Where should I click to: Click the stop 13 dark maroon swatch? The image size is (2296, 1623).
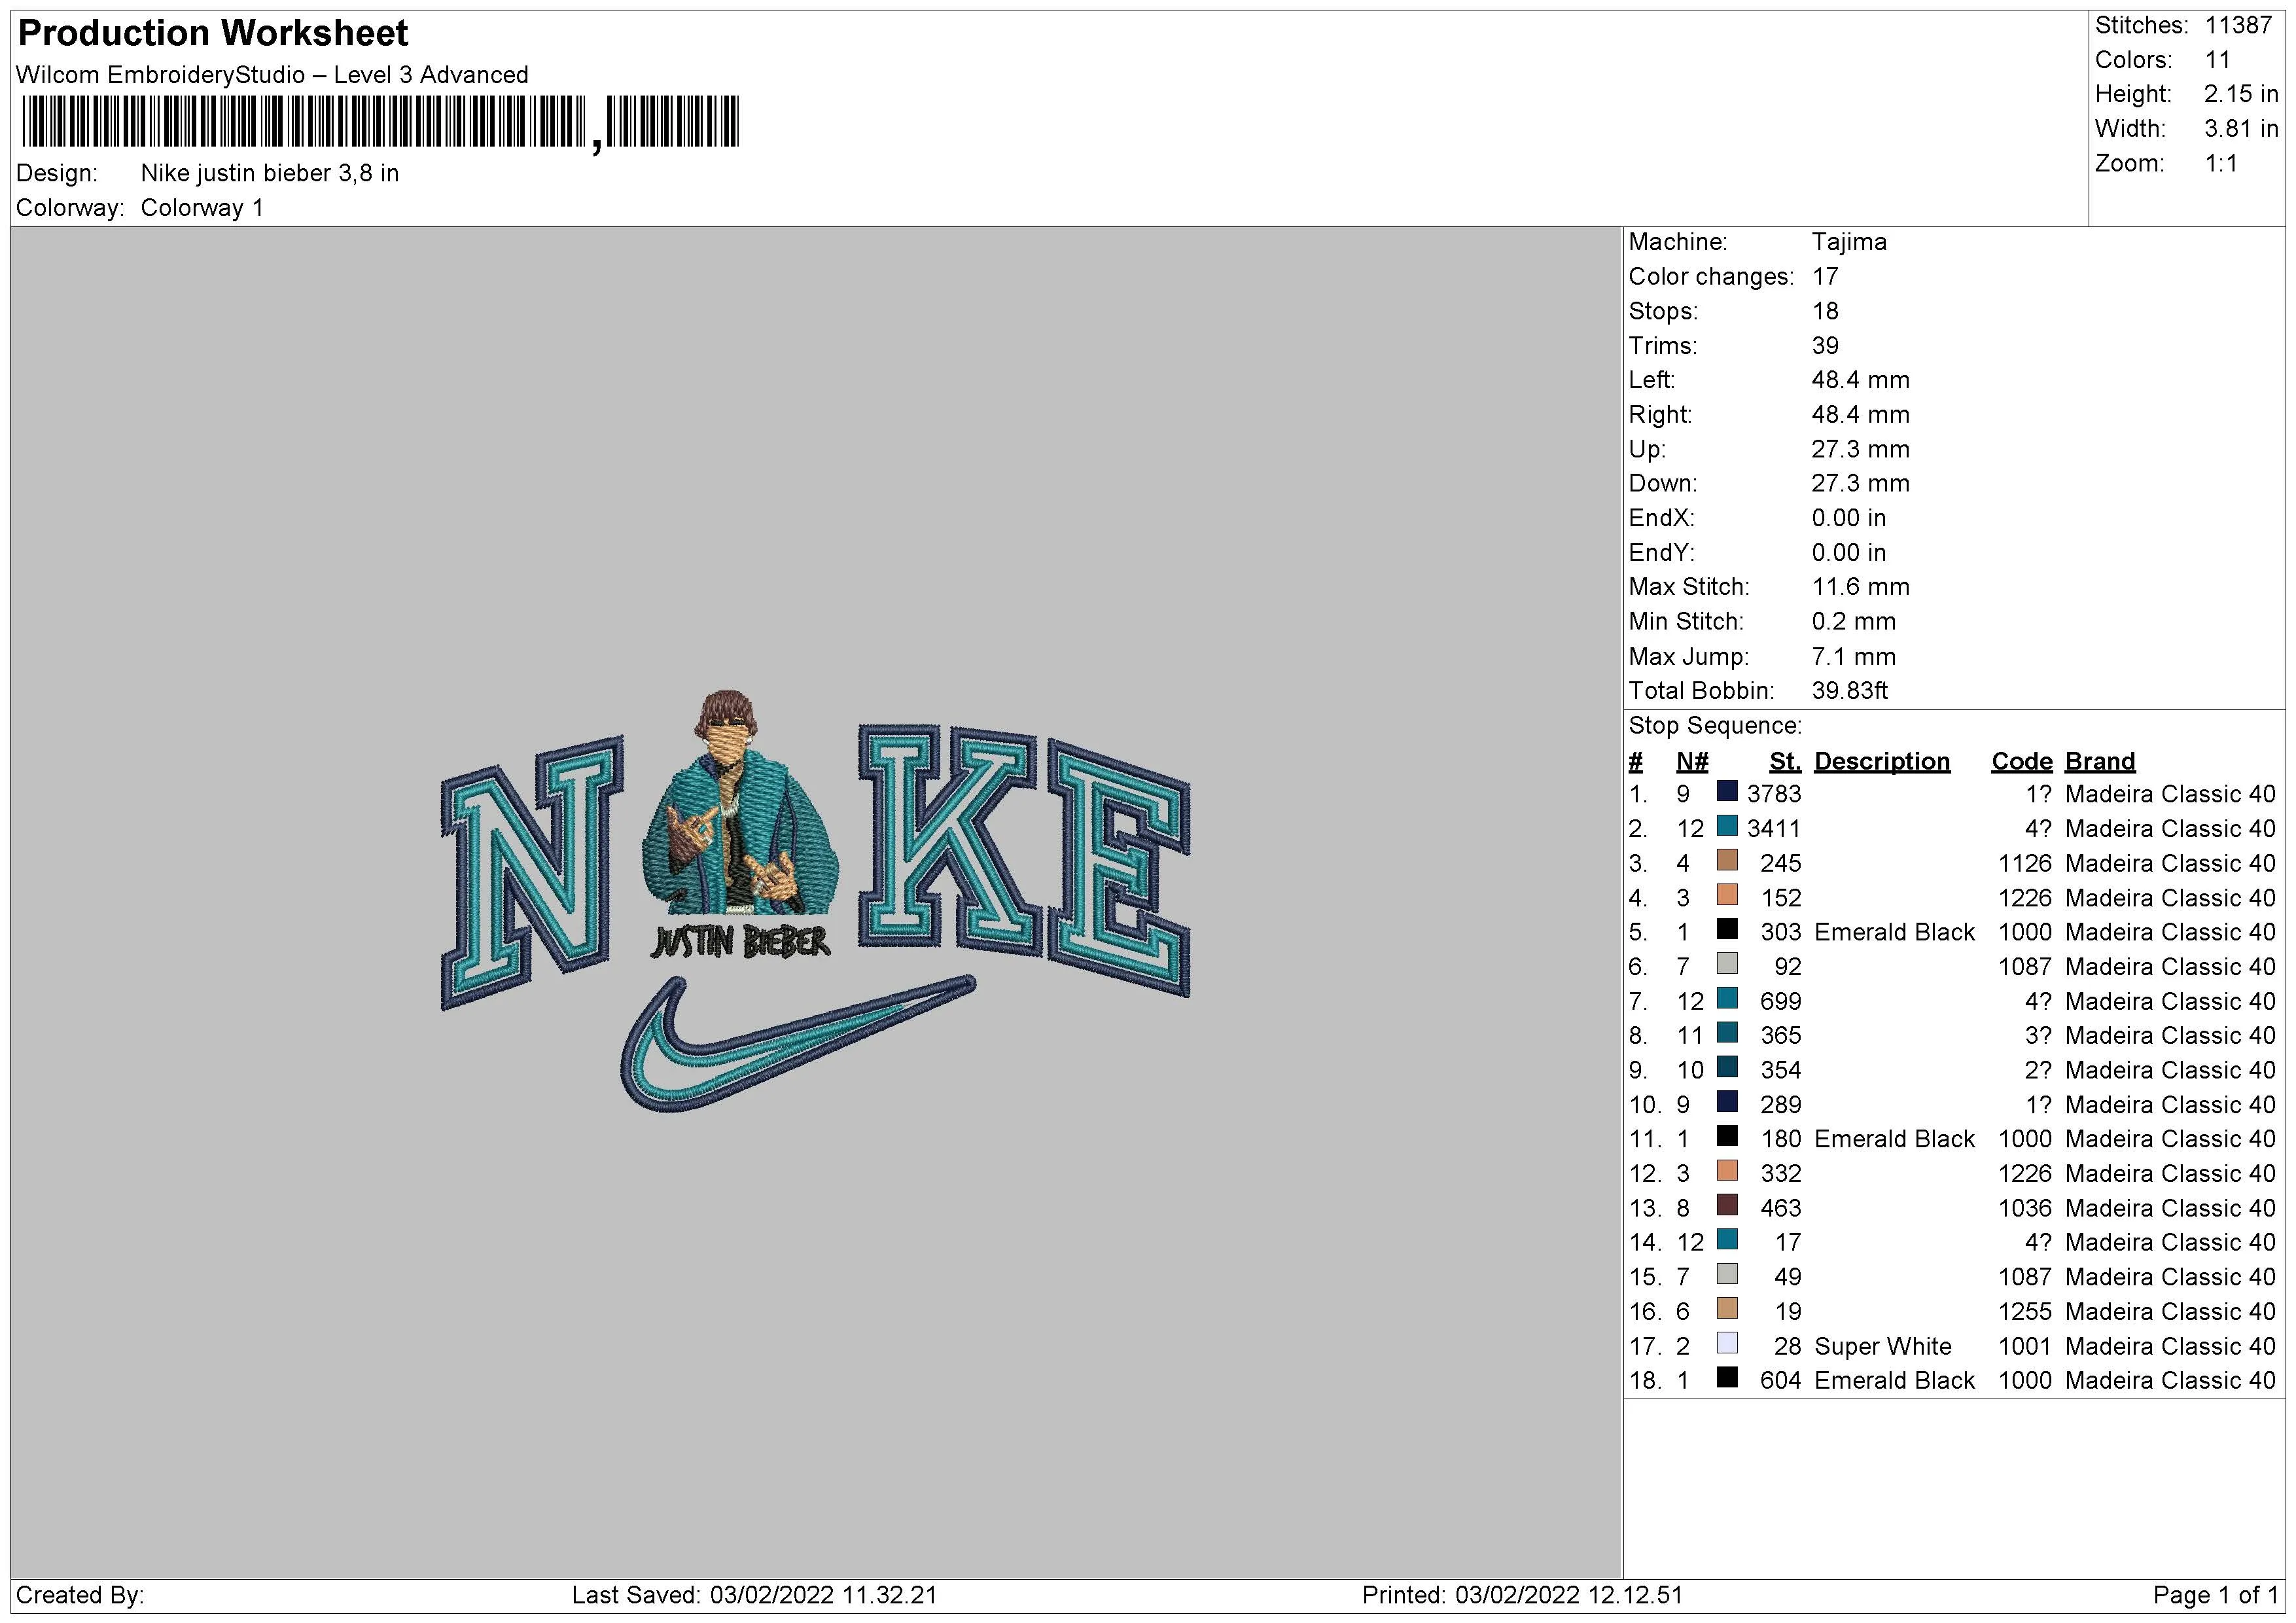[1727, 1205]
